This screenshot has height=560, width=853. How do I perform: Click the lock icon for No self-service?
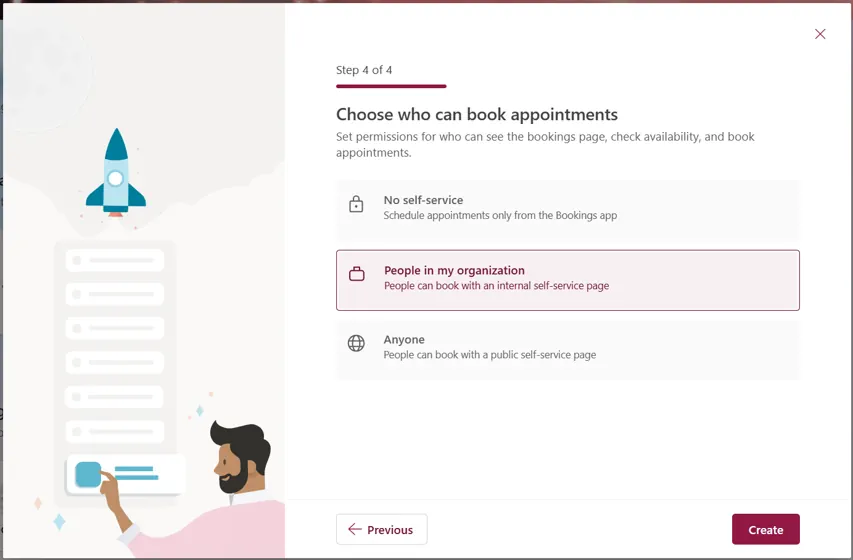[356, 204]
